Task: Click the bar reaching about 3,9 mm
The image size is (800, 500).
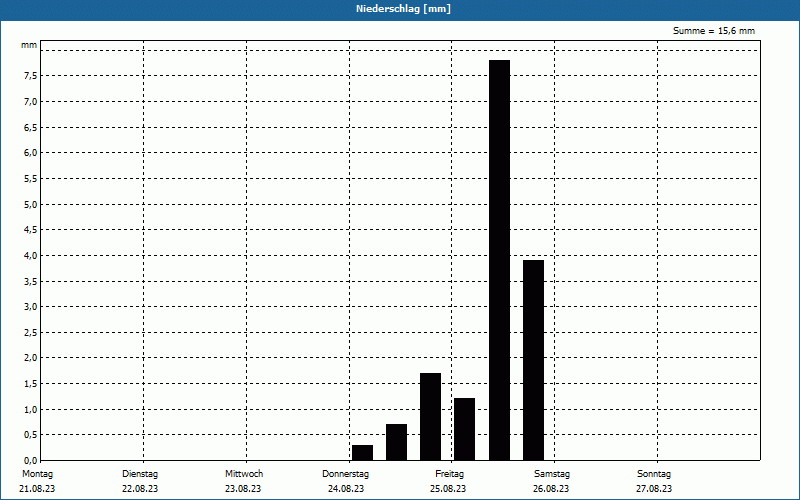Action: (533, 360)
